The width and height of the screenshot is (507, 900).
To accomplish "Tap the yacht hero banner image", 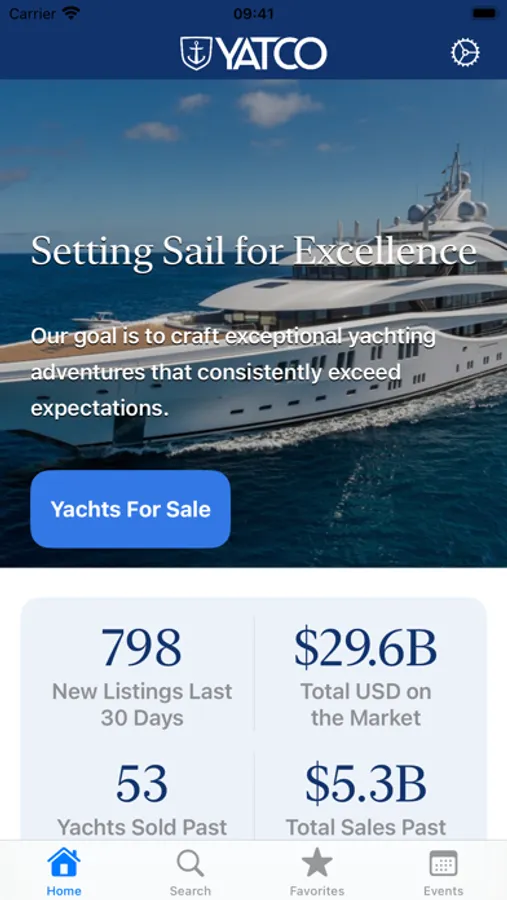I will click(x=253, y=323).
